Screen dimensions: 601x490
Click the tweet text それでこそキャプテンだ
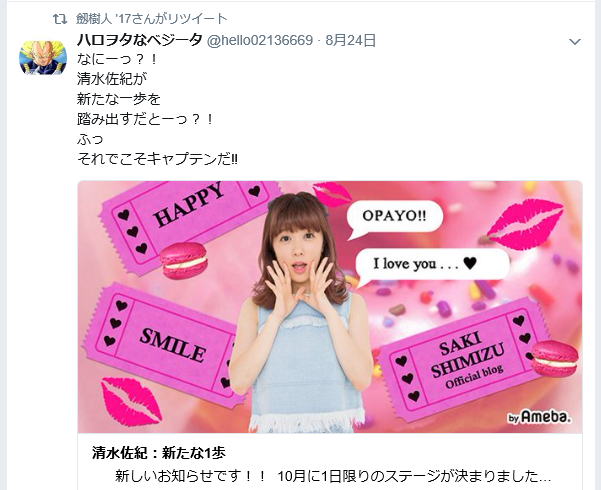point(158,159)
